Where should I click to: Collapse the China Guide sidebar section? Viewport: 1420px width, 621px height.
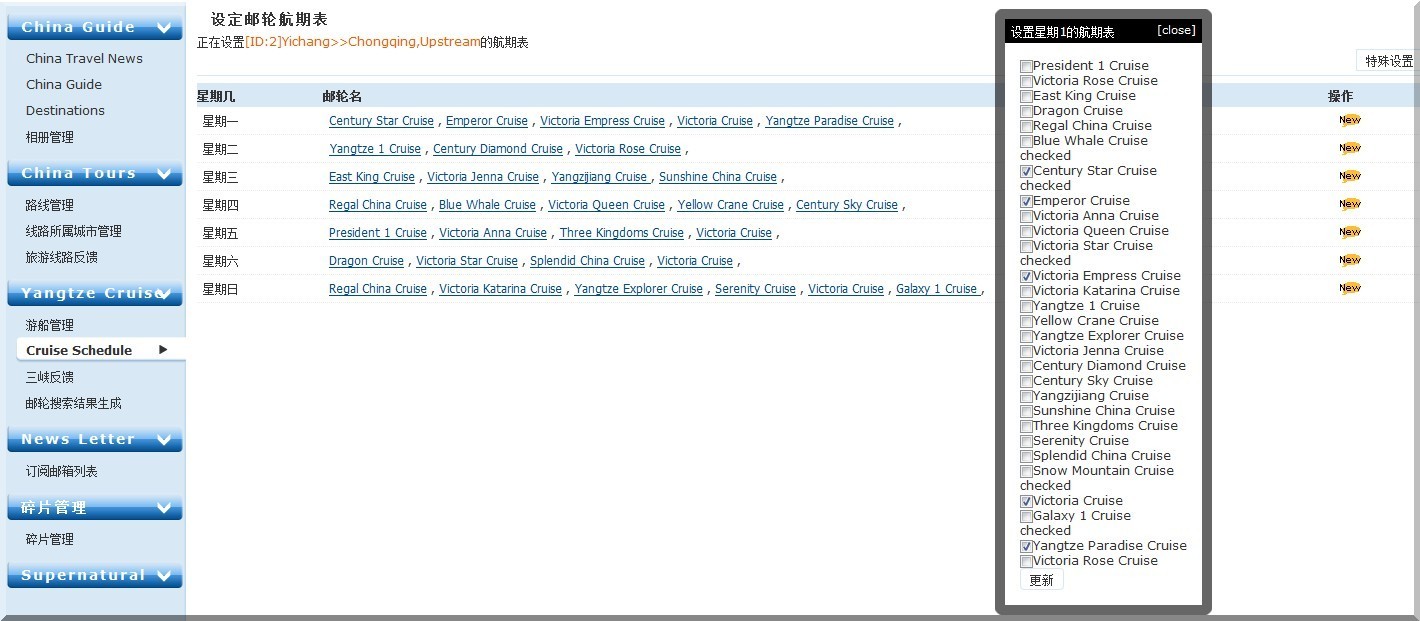[163, 28]
